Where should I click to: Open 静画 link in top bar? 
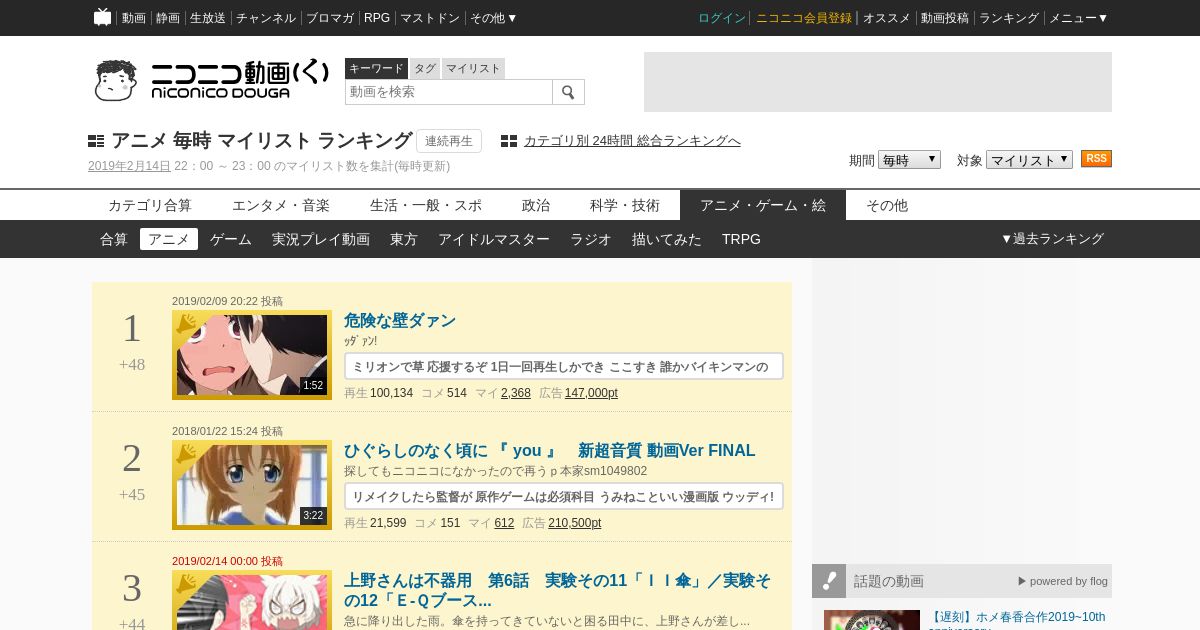[x=168, y=18]
